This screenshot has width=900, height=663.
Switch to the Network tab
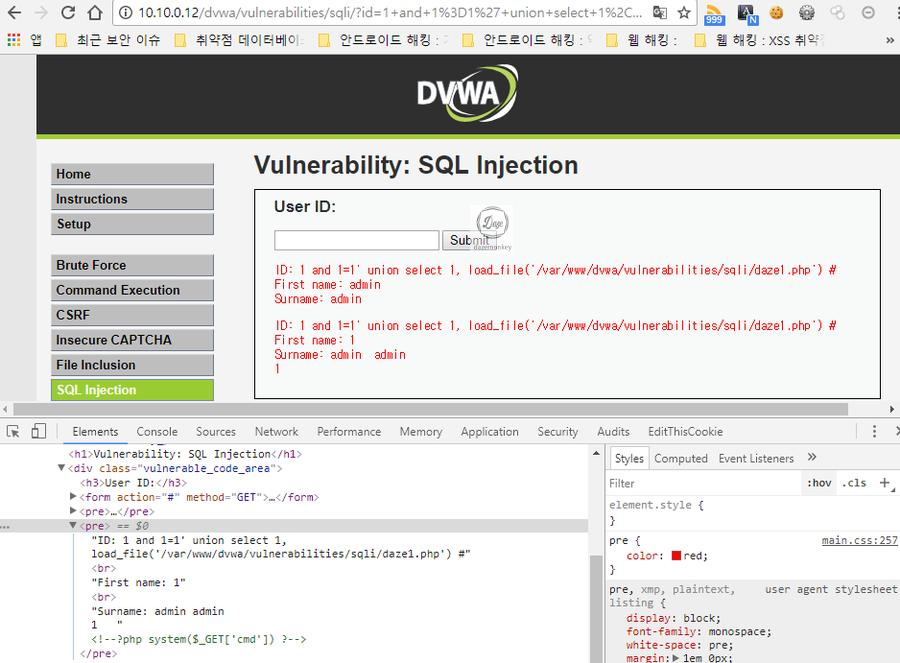277,431
